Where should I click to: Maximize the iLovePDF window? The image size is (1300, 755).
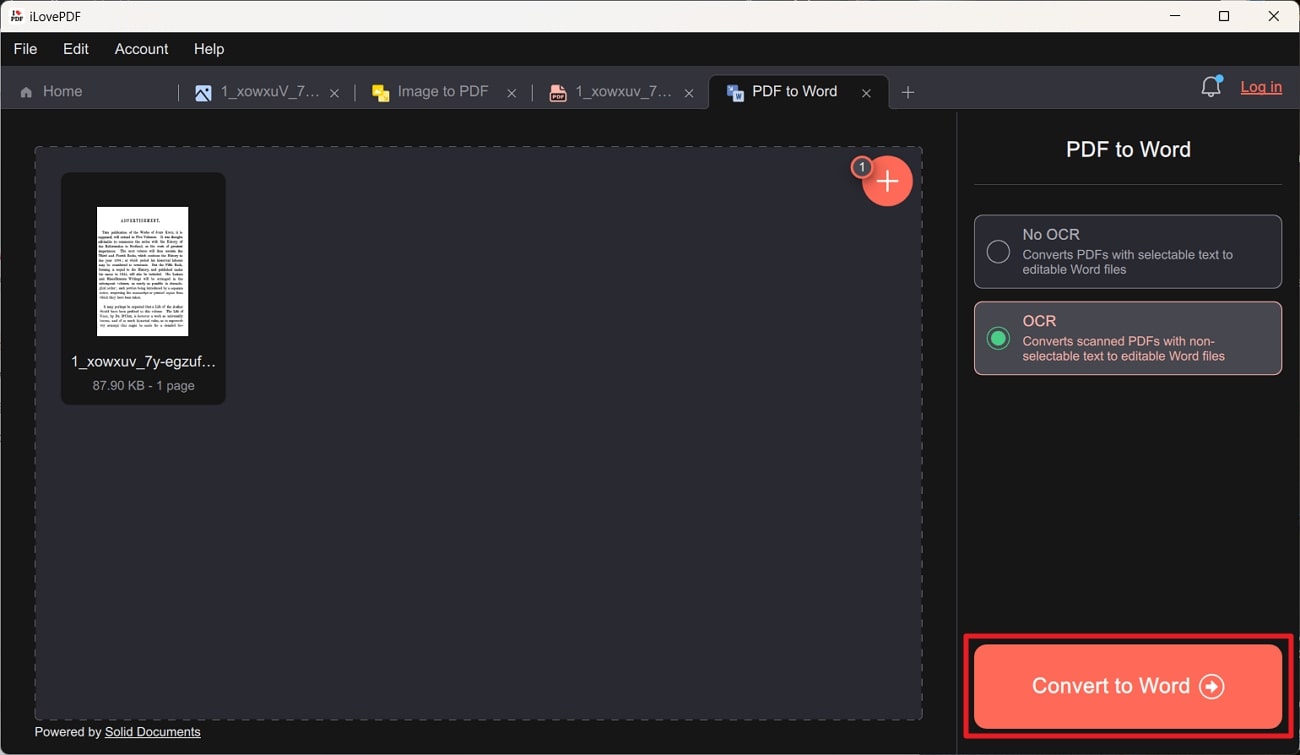(x=1224, y=16)
